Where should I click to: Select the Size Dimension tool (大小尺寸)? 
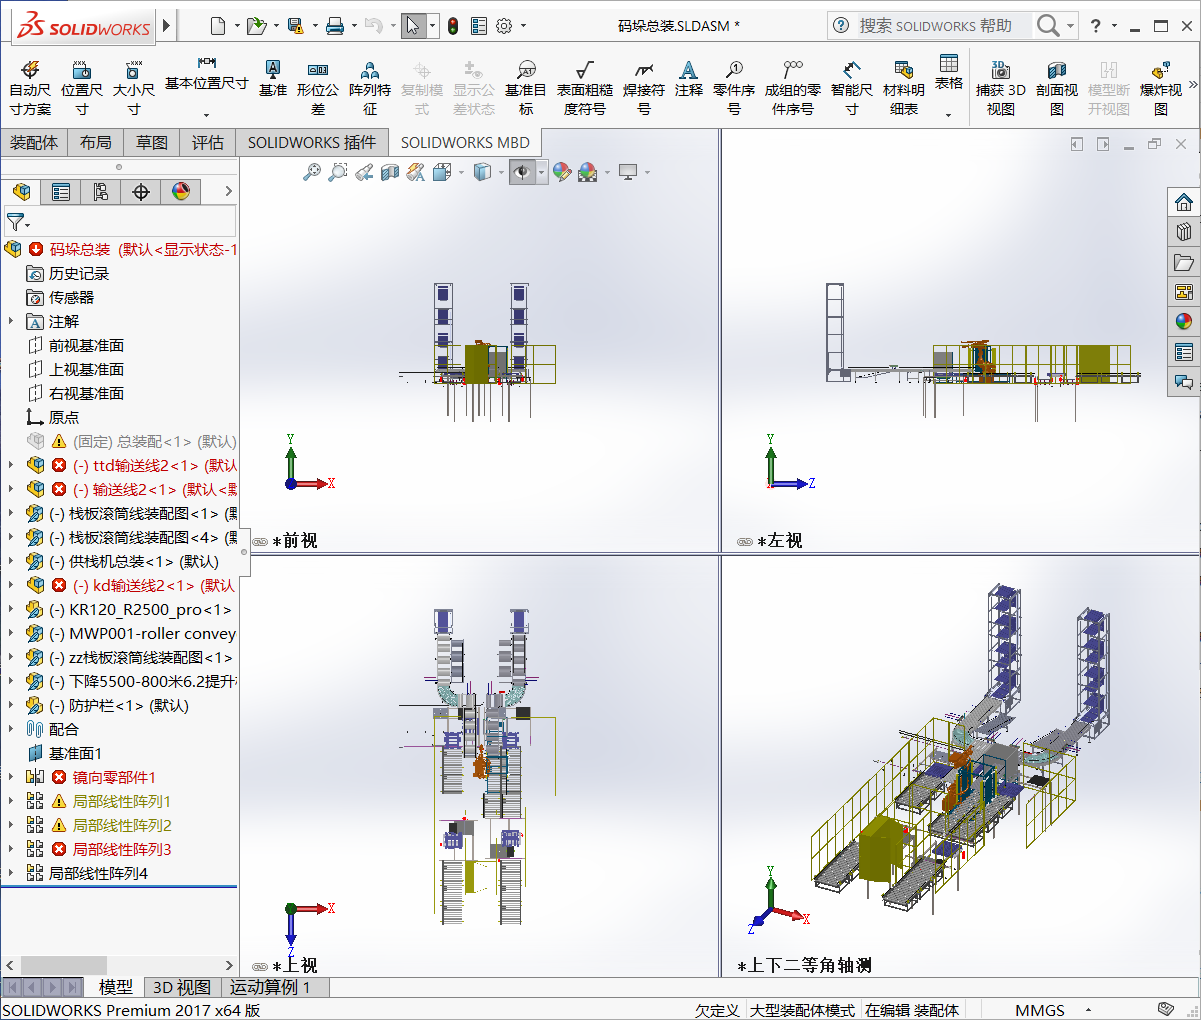coord(133,87)
